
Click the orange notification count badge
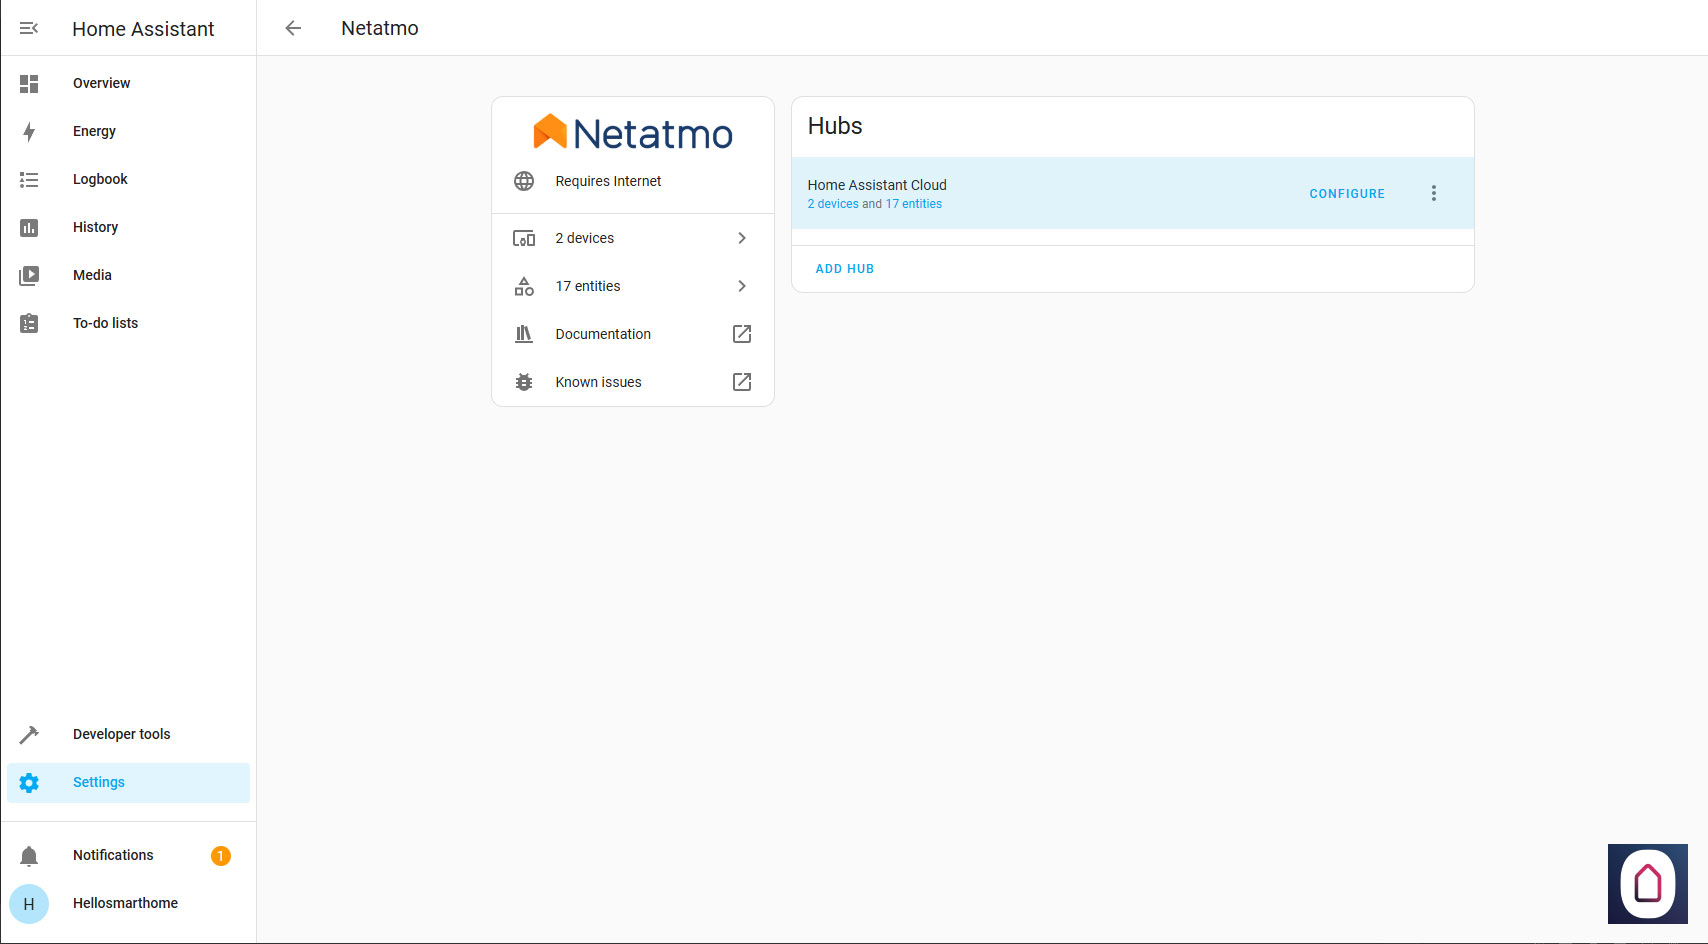(x=221, y=855)
